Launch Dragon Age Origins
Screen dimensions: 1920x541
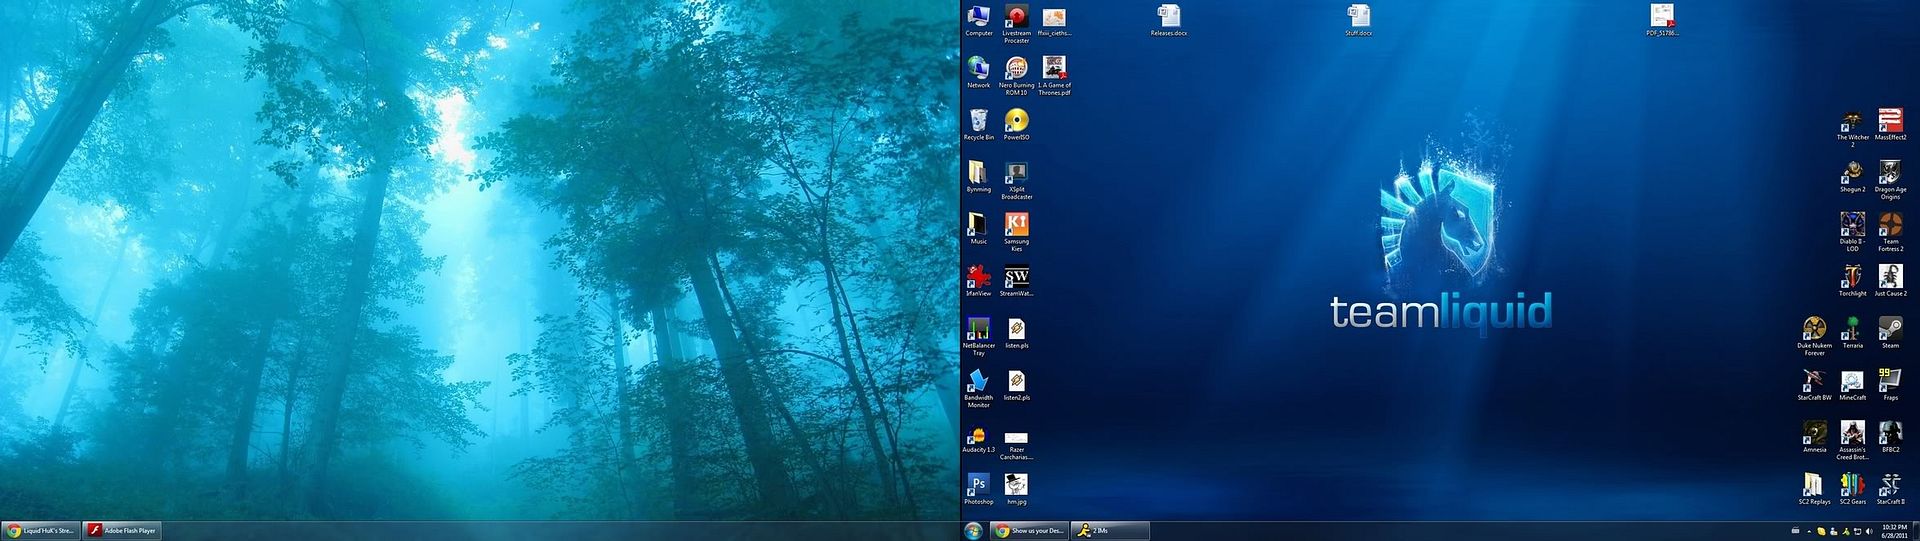[x=1890, y=180]
